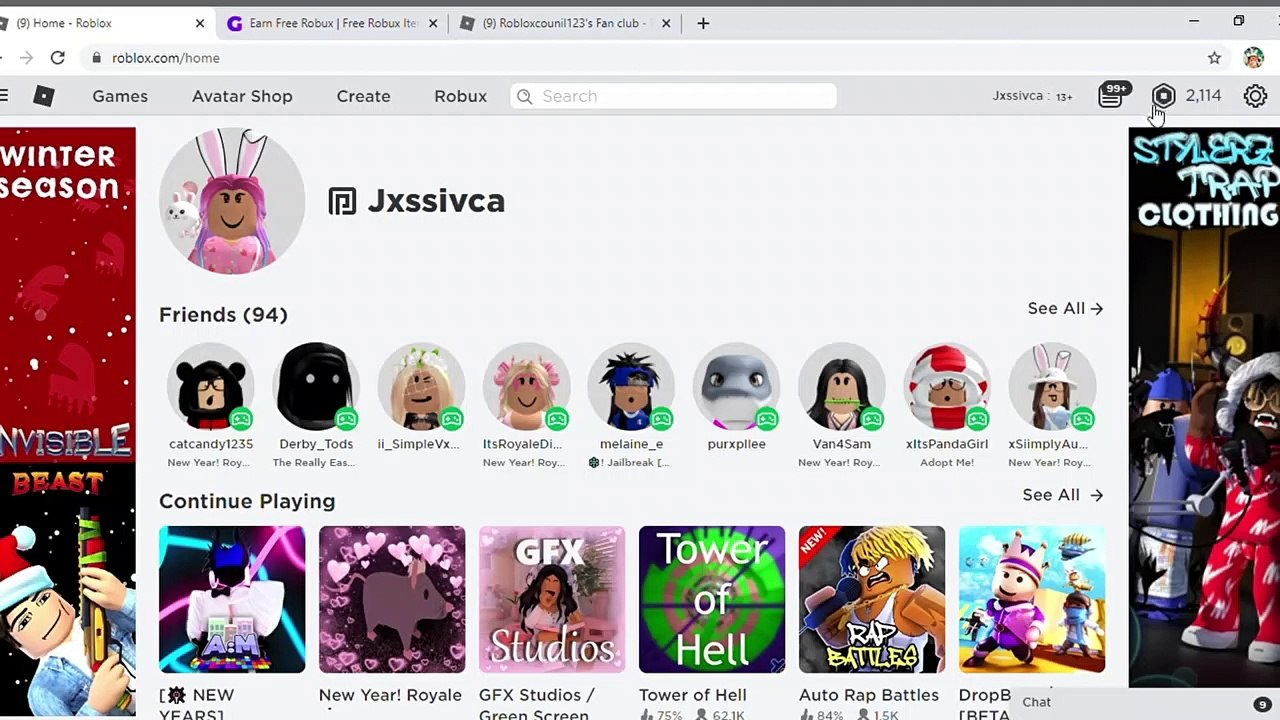
Task: Open friend xItsPandaGirl's avatar
Action: click(947, 387)
